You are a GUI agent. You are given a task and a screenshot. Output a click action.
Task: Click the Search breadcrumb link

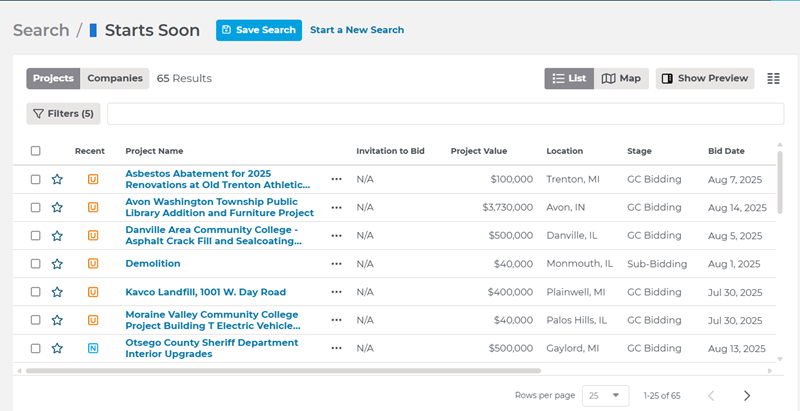click(41, 30)
